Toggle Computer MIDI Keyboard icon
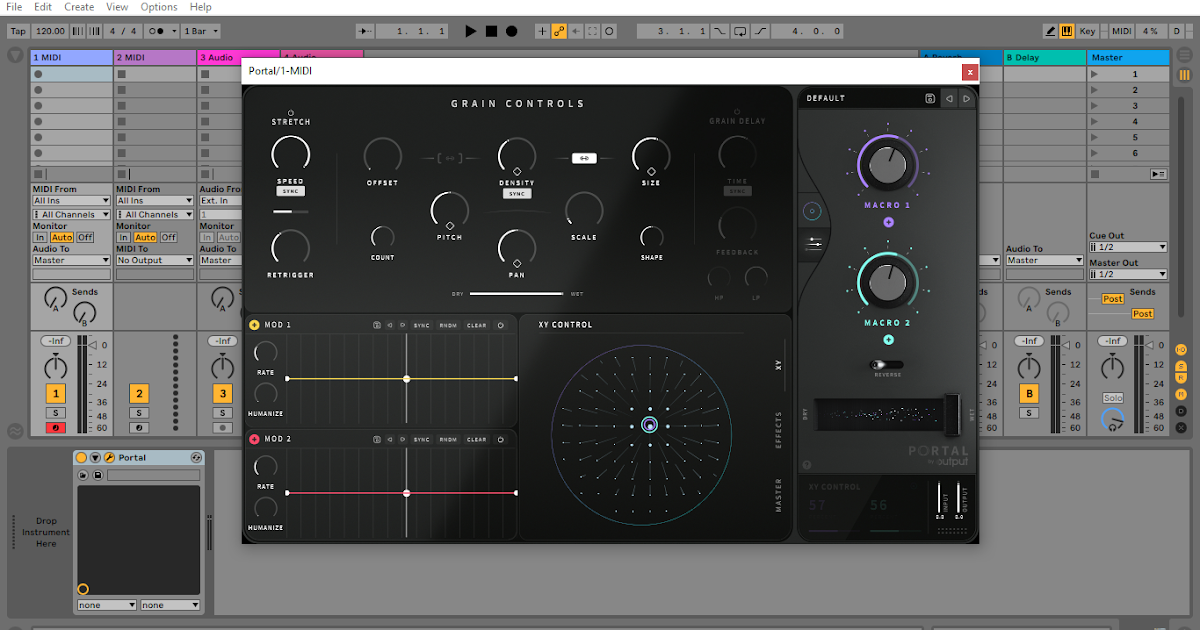 [1067, 31]
